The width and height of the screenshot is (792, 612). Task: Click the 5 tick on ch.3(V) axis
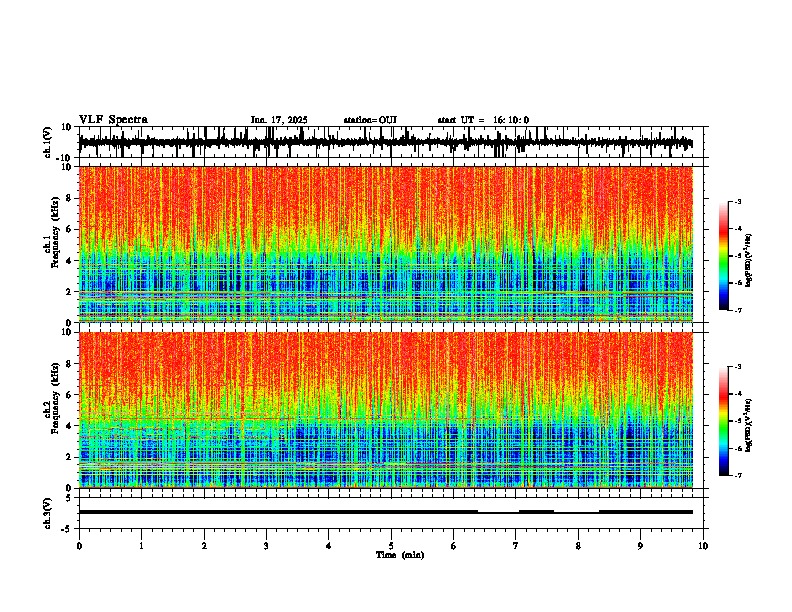[69, 498]
